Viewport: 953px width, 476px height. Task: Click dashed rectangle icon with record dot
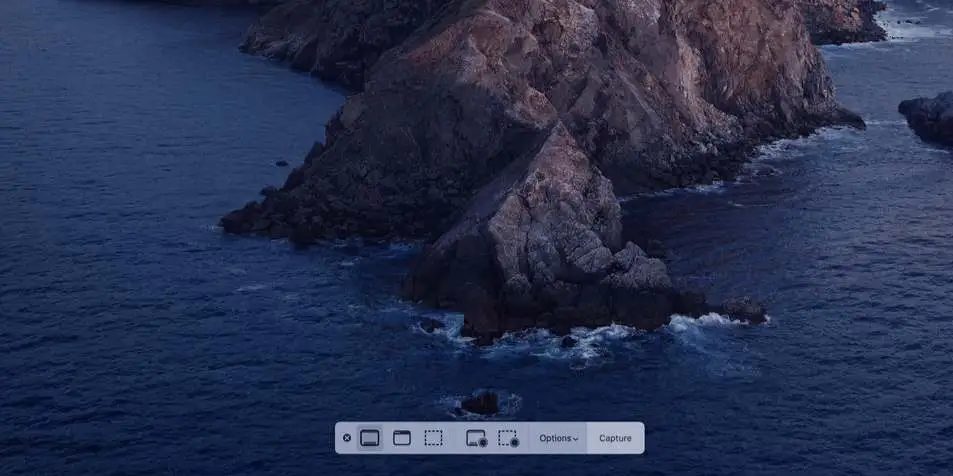[508, 438]
